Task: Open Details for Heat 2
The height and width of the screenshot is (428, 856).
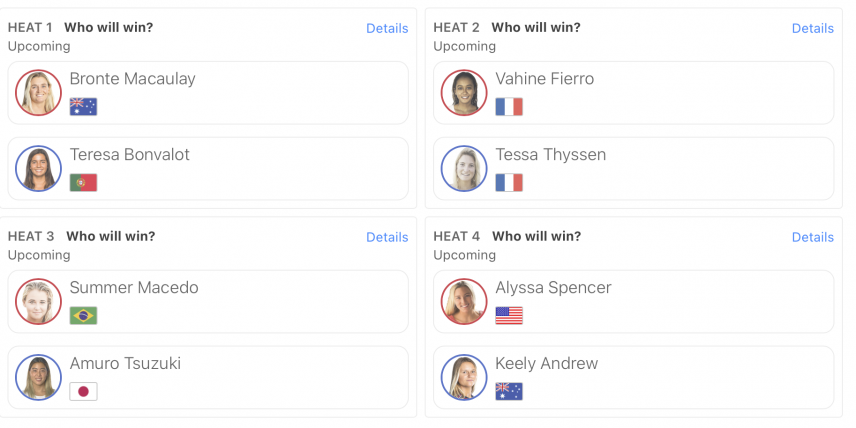Action: (x=813, y=28)
